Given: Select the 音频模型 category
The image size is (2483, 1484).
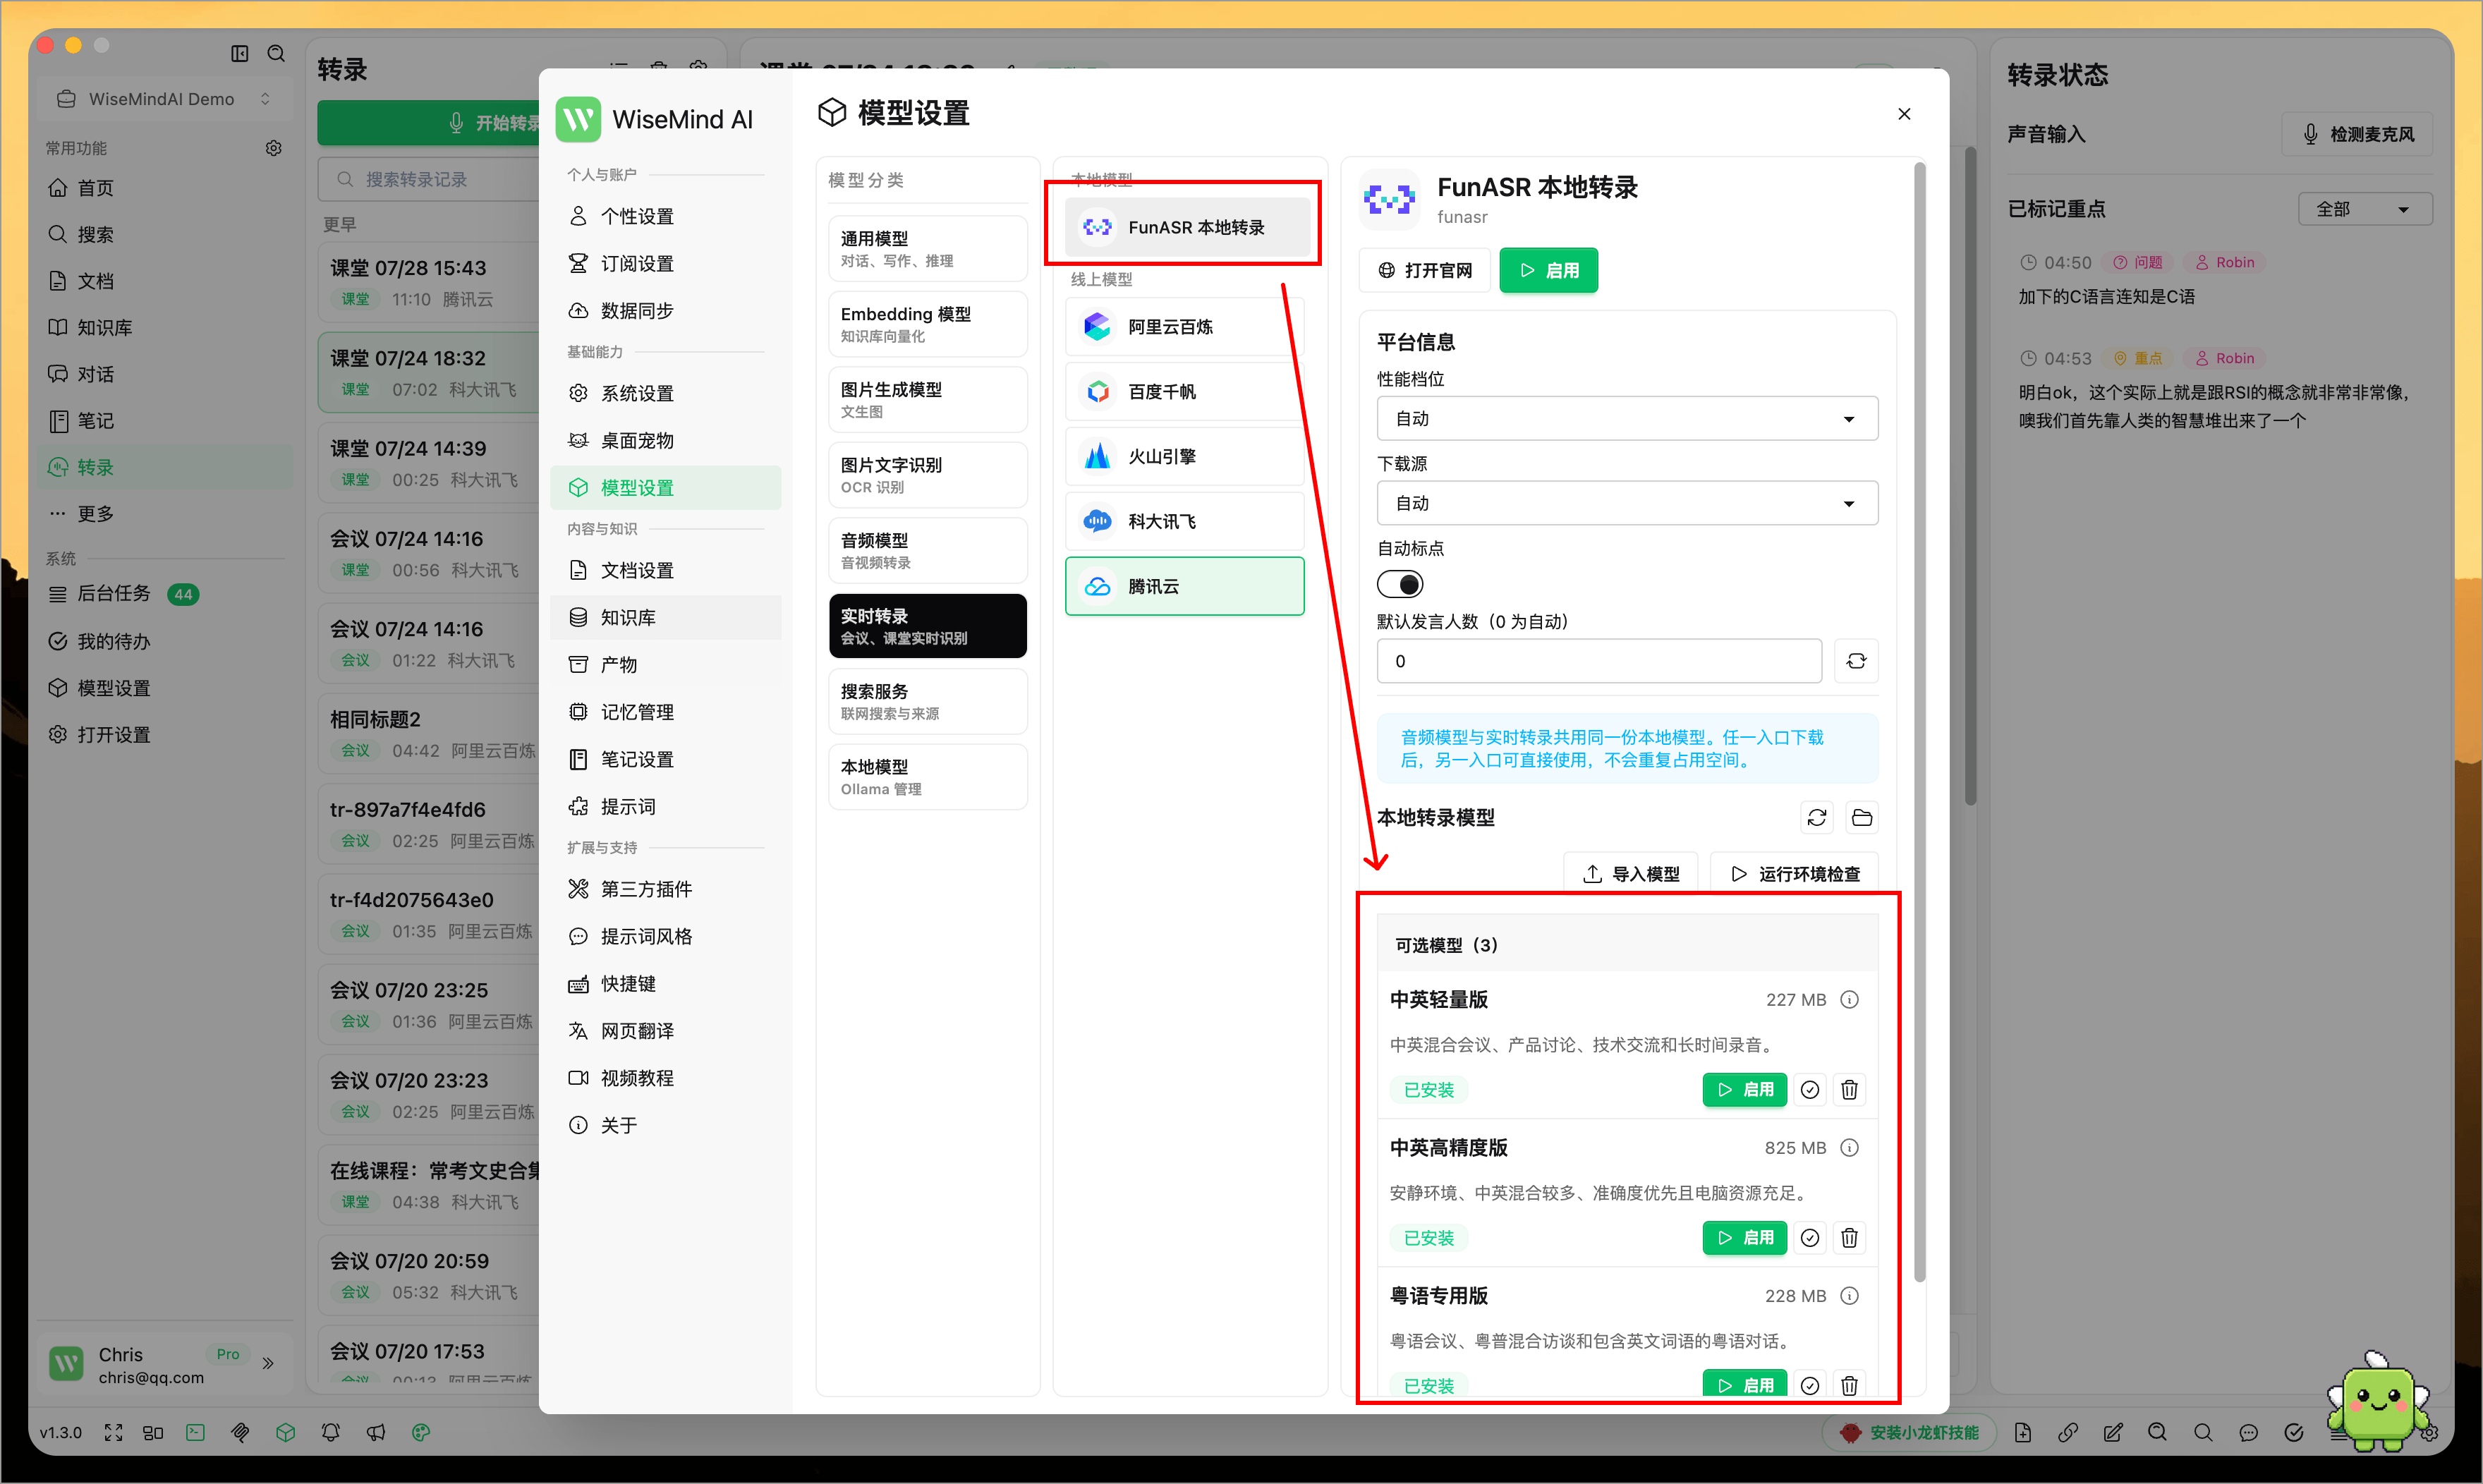Looking at the screenshot, I should pos(927,551).
